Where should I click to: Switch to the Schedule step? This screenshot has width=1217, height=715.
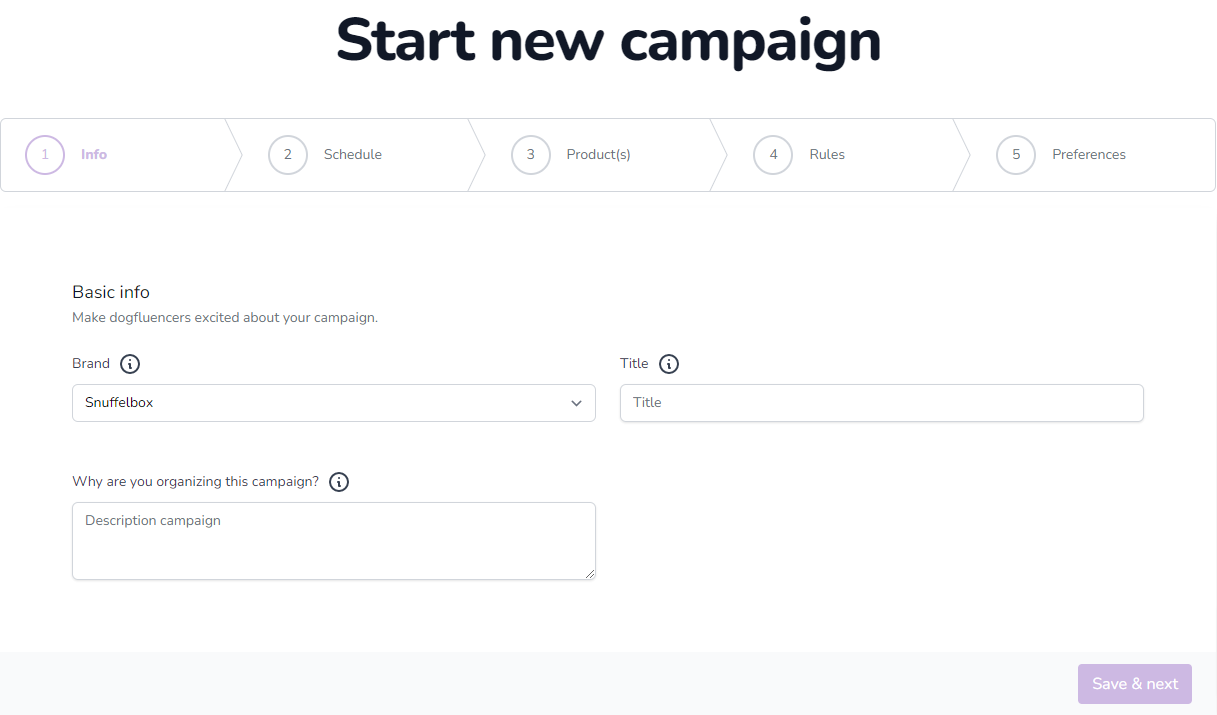352,154
